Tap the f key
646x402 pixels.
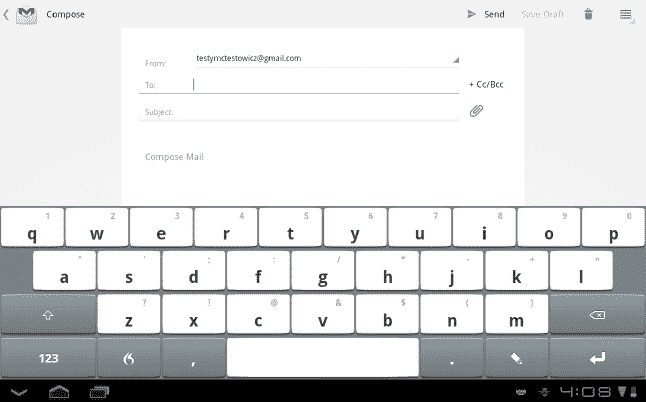pyautogui.click(x=258, y=271)
